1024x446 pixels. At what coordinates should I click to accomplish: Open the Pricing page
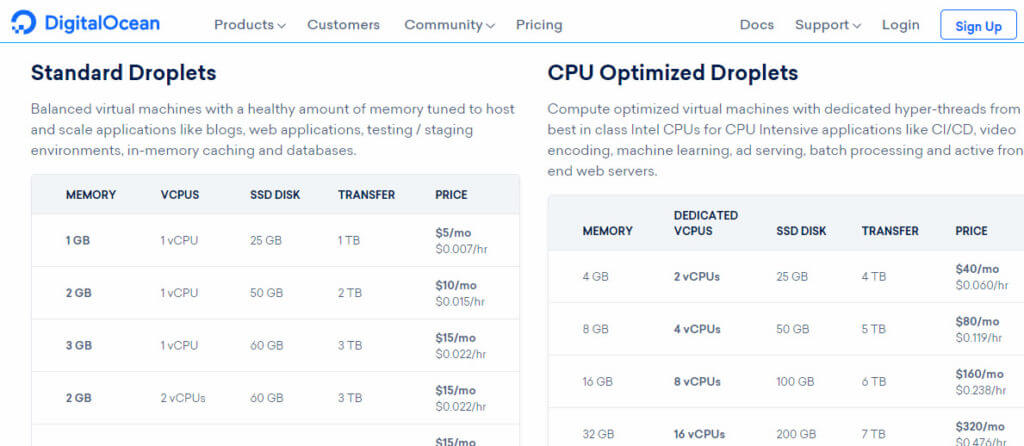point(539,25)
